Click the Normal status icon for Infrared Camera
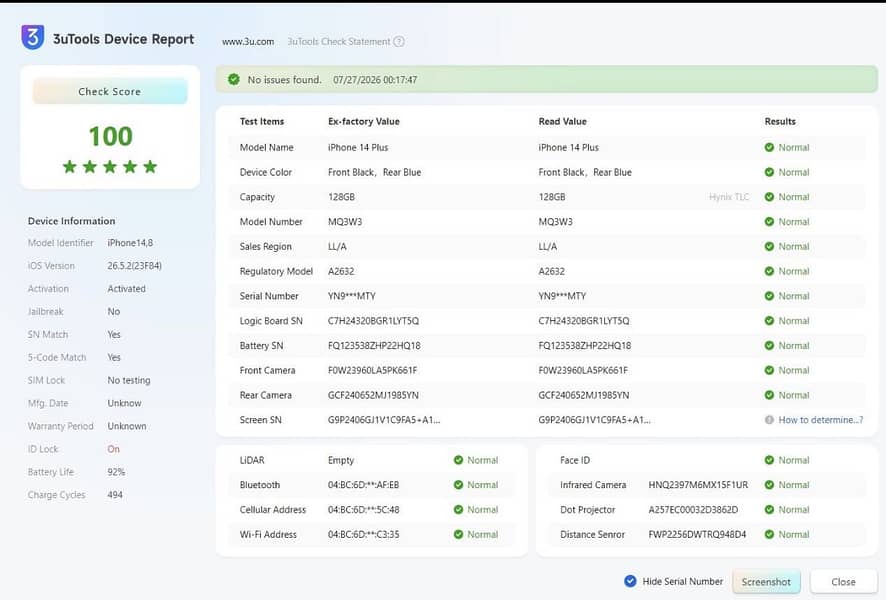This screenshot has height=600, width=886. 769,485
